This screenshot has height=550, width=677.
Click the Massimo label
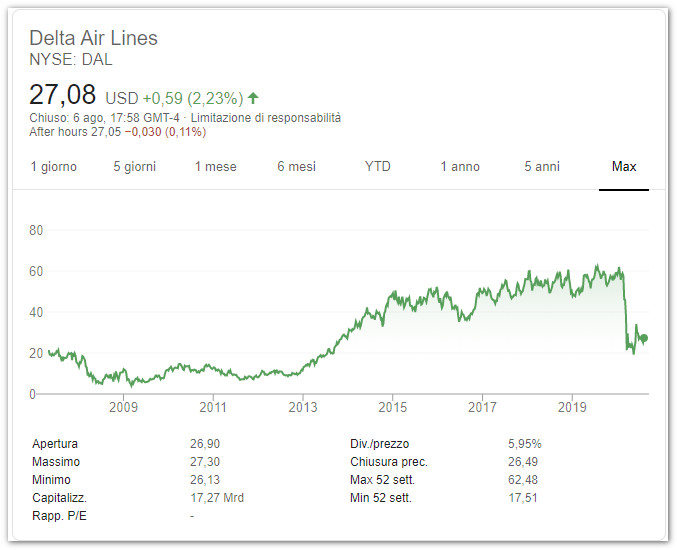click(56, 462)
